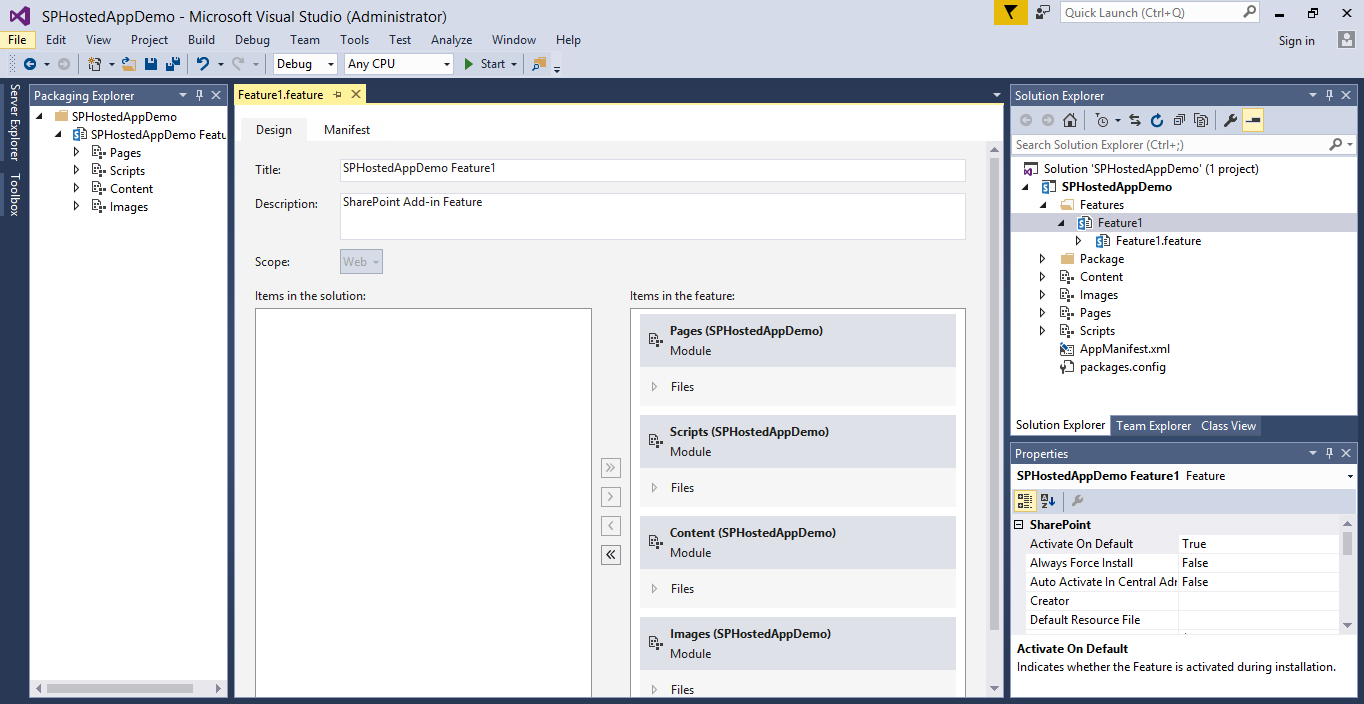Refresh the Solution Explorer
This screenshot has width=1364, height=704.
point(1157,120)
